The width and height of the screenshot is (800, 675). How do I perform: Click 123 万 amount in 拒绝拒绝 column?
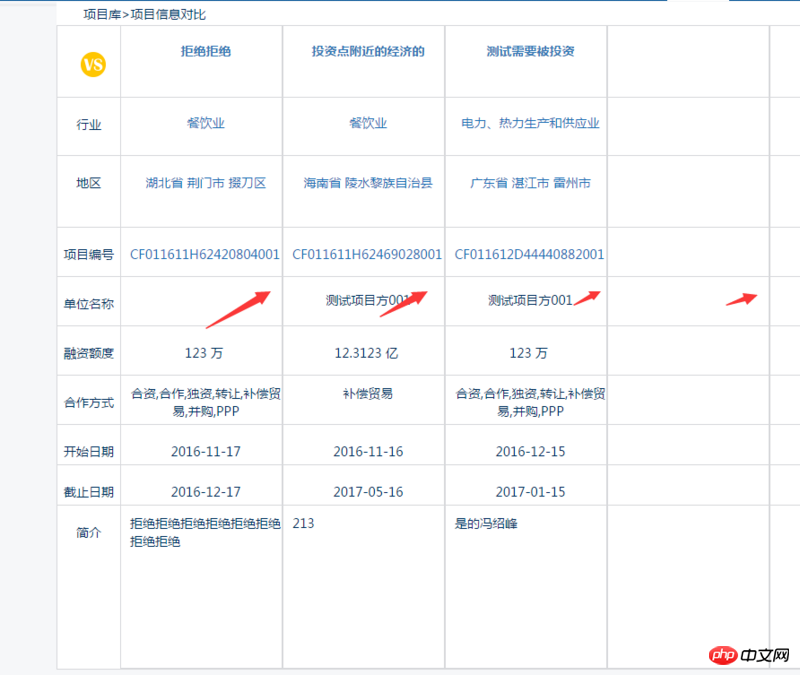pyautogui.click(x=204, y=353)
